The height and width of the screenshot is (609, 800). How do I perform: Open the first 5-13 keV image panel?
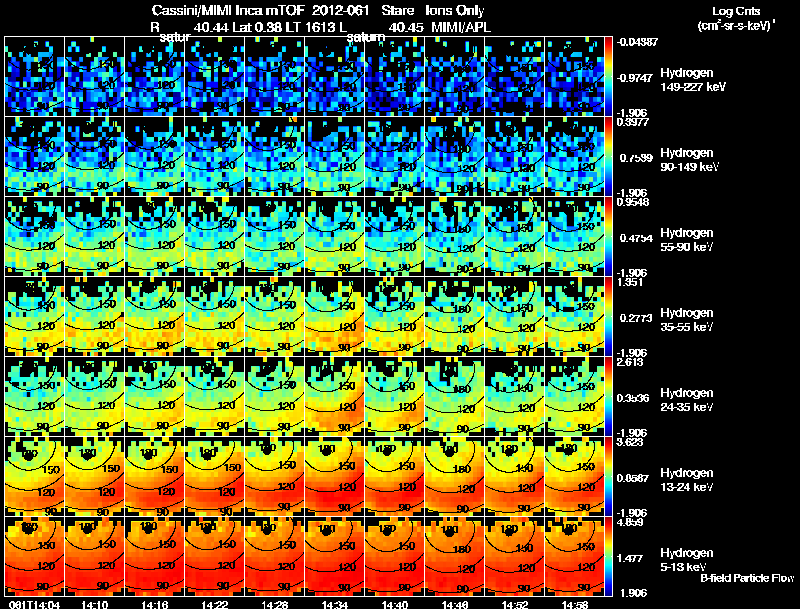click(35, 556)
